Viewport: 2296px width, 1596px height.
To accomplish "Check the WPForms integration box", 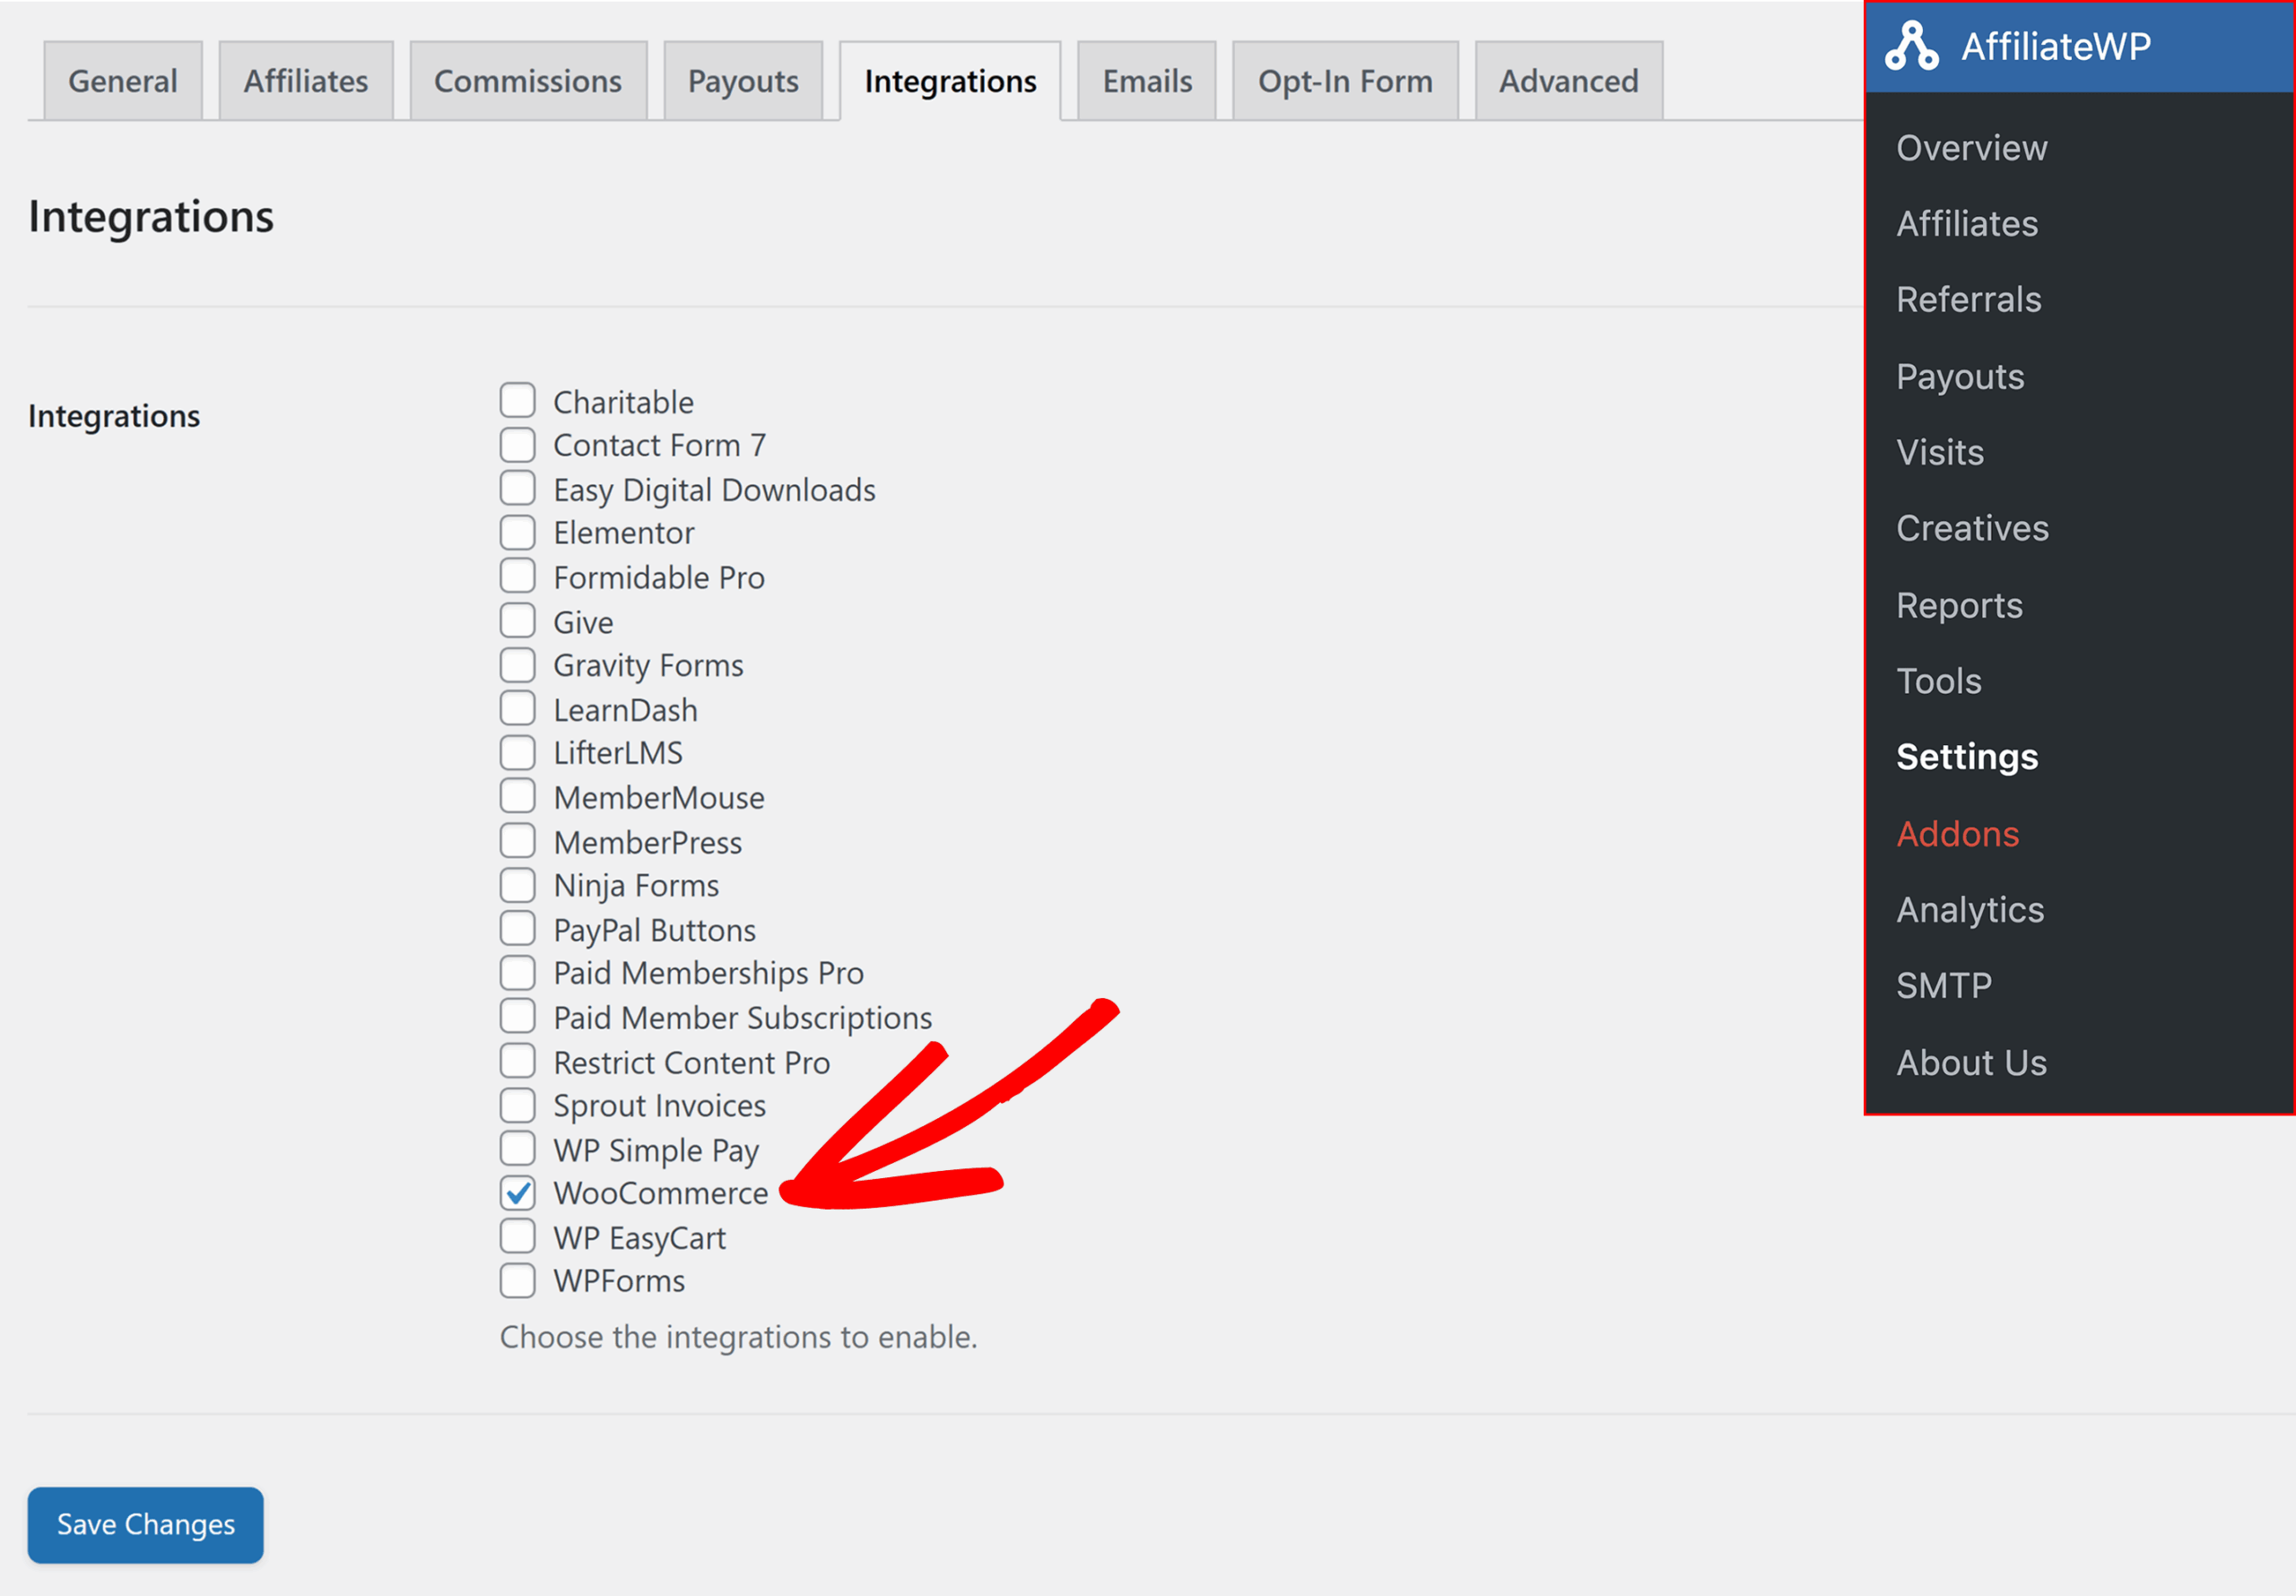I will point(518,1280).
